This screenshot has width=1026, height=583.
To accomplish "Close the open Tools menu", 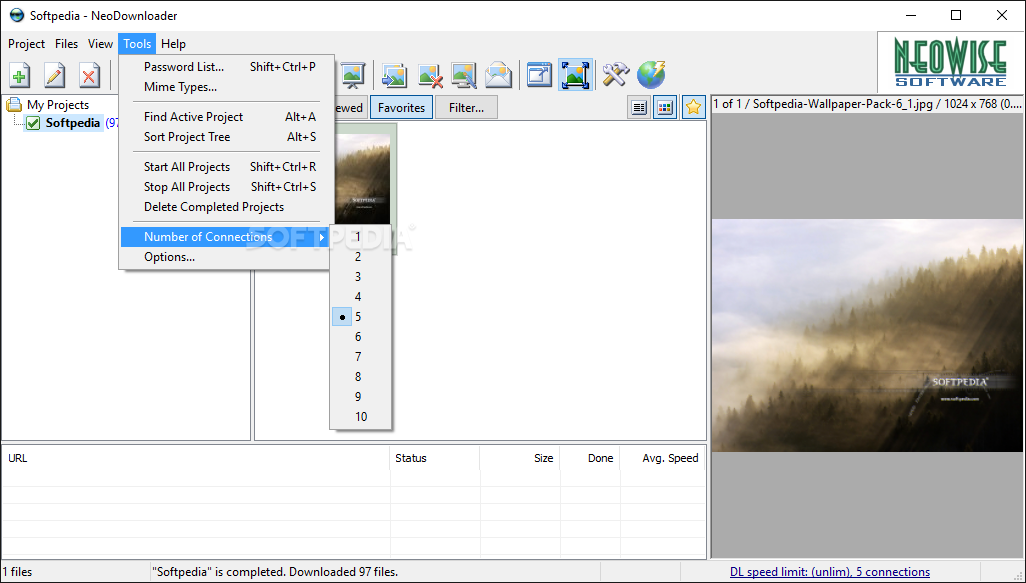I will coord(137,44).
